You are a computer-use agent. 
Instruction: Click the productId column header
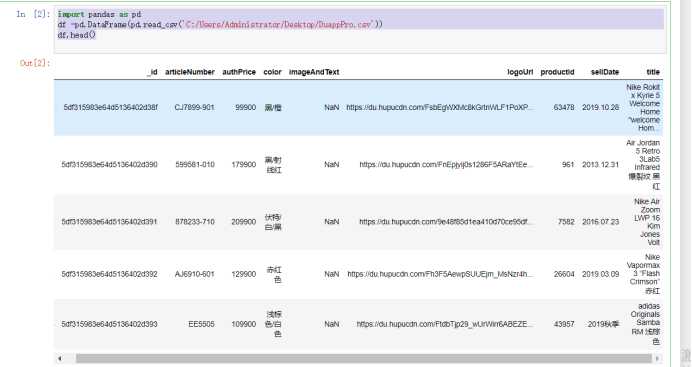[x=557, y=72]
